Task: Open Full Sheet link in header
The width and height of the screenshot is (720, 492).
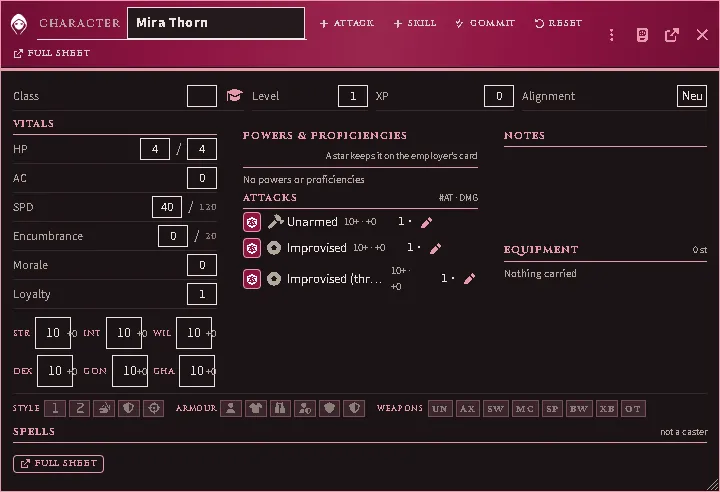Action: [52, 53]
